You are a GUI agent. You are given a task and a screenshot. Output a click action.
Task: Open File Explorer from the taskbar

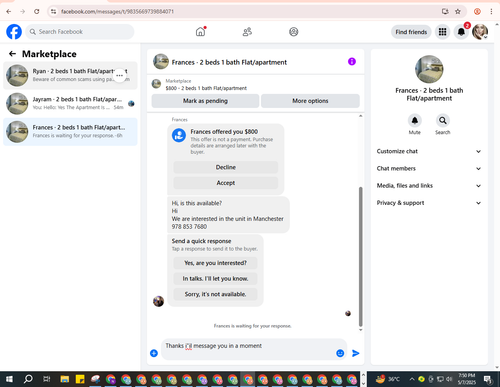point(64,379)
